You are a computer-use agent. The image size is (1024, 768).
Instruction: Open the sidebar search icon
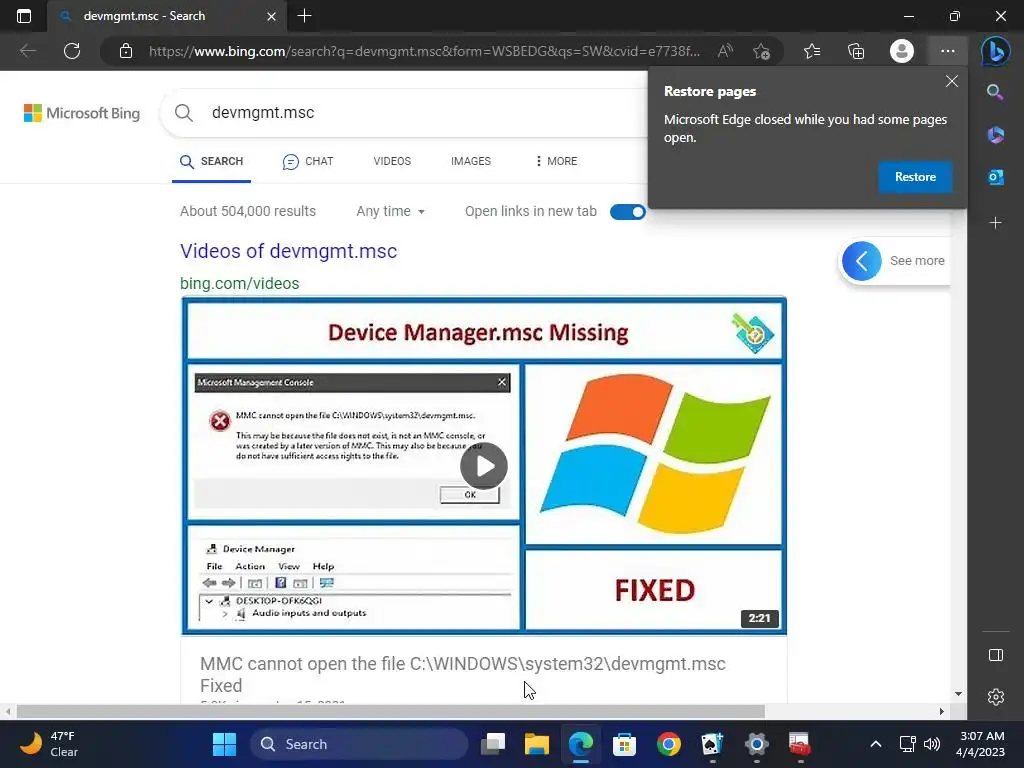coord(995,92)
